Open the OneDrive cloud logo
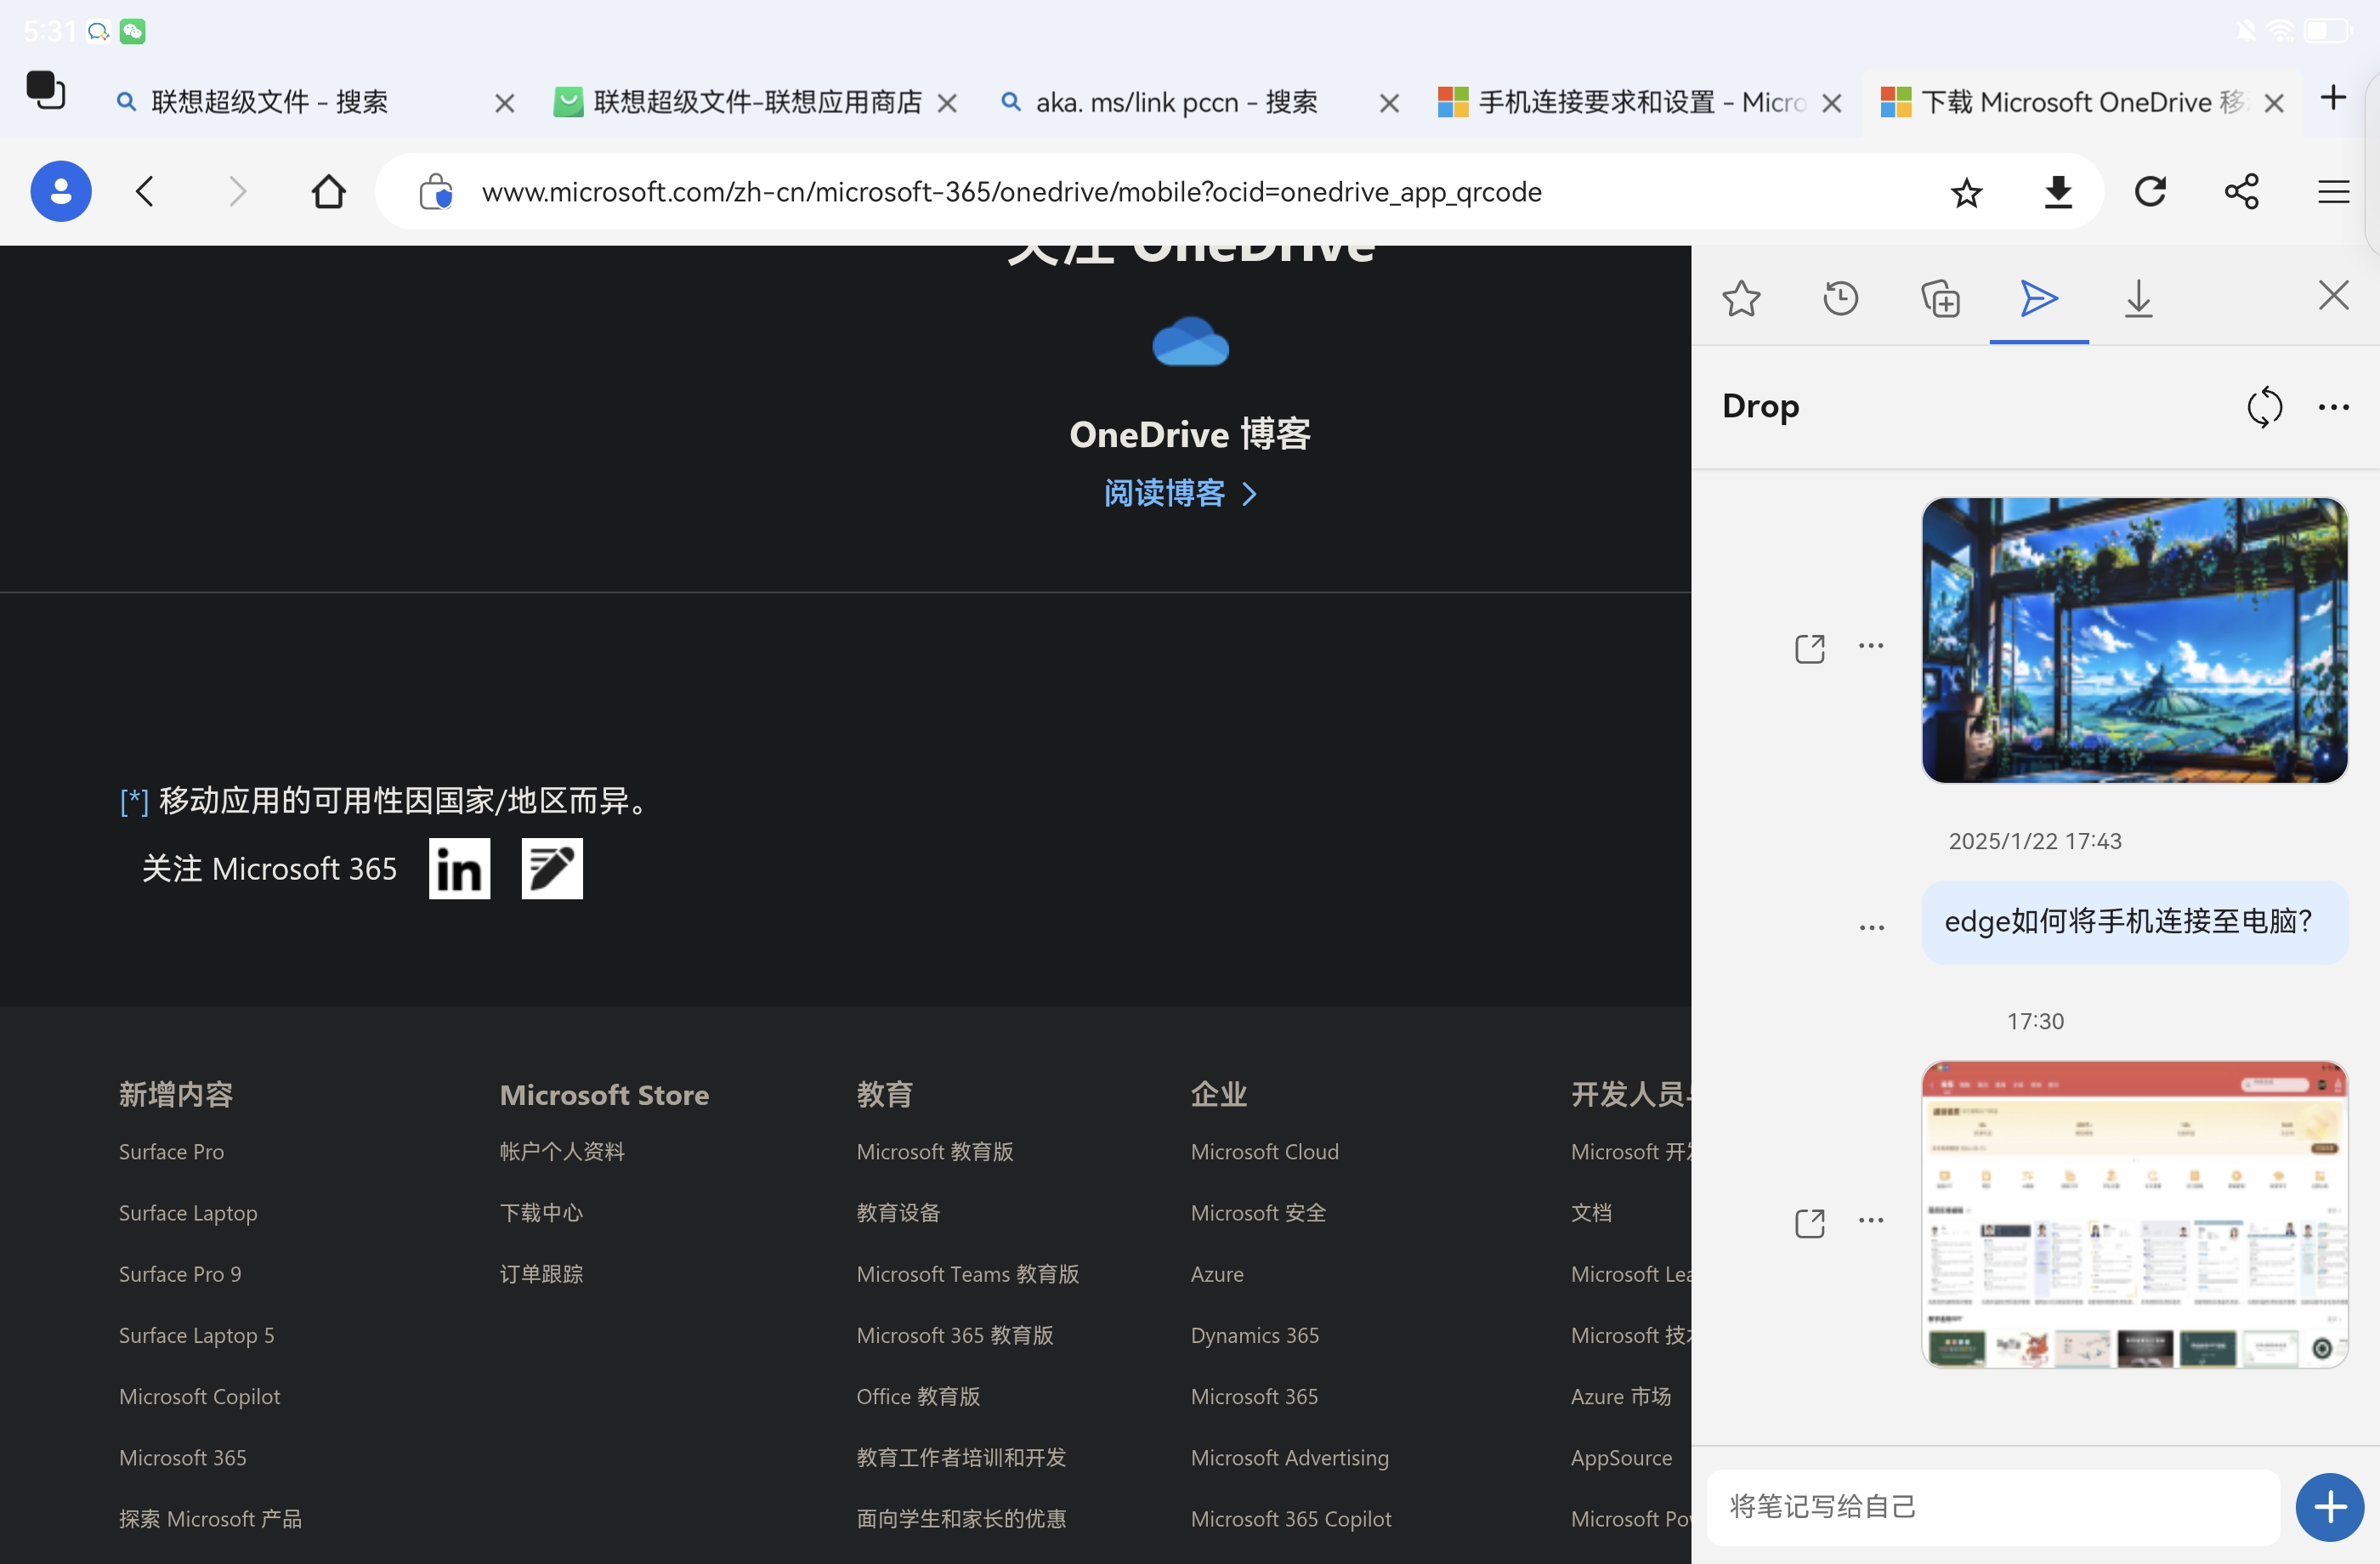 [x=1190, y=342]
